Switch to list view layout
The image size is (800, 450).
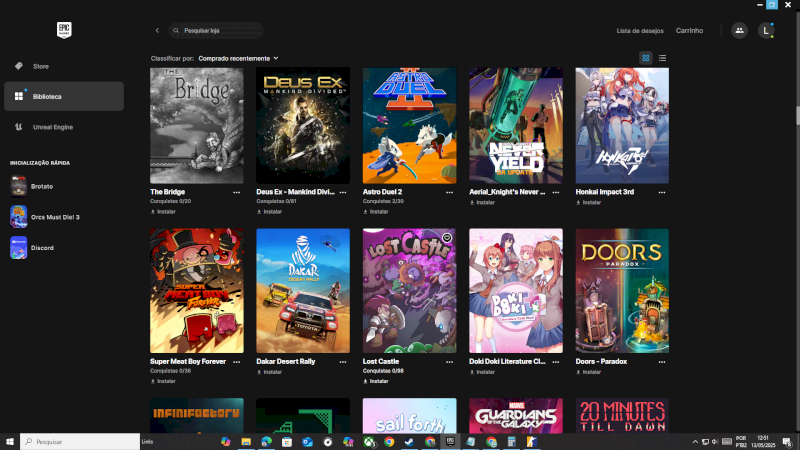(x=663, y=58)
